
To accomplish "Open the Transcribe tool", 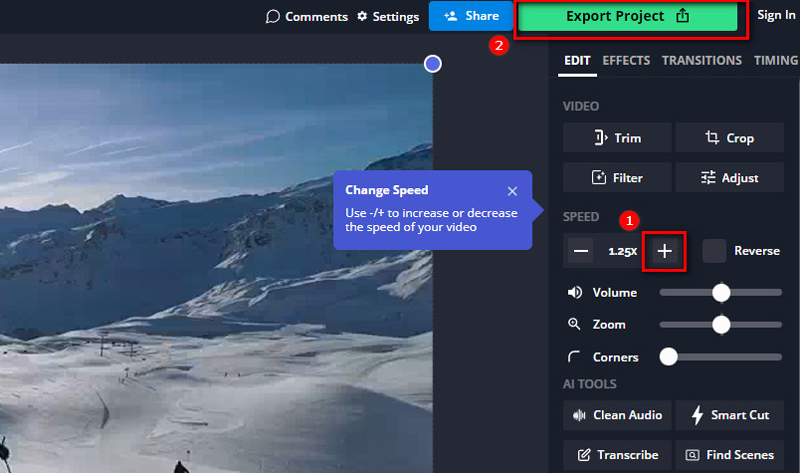I will click(617, 455).
